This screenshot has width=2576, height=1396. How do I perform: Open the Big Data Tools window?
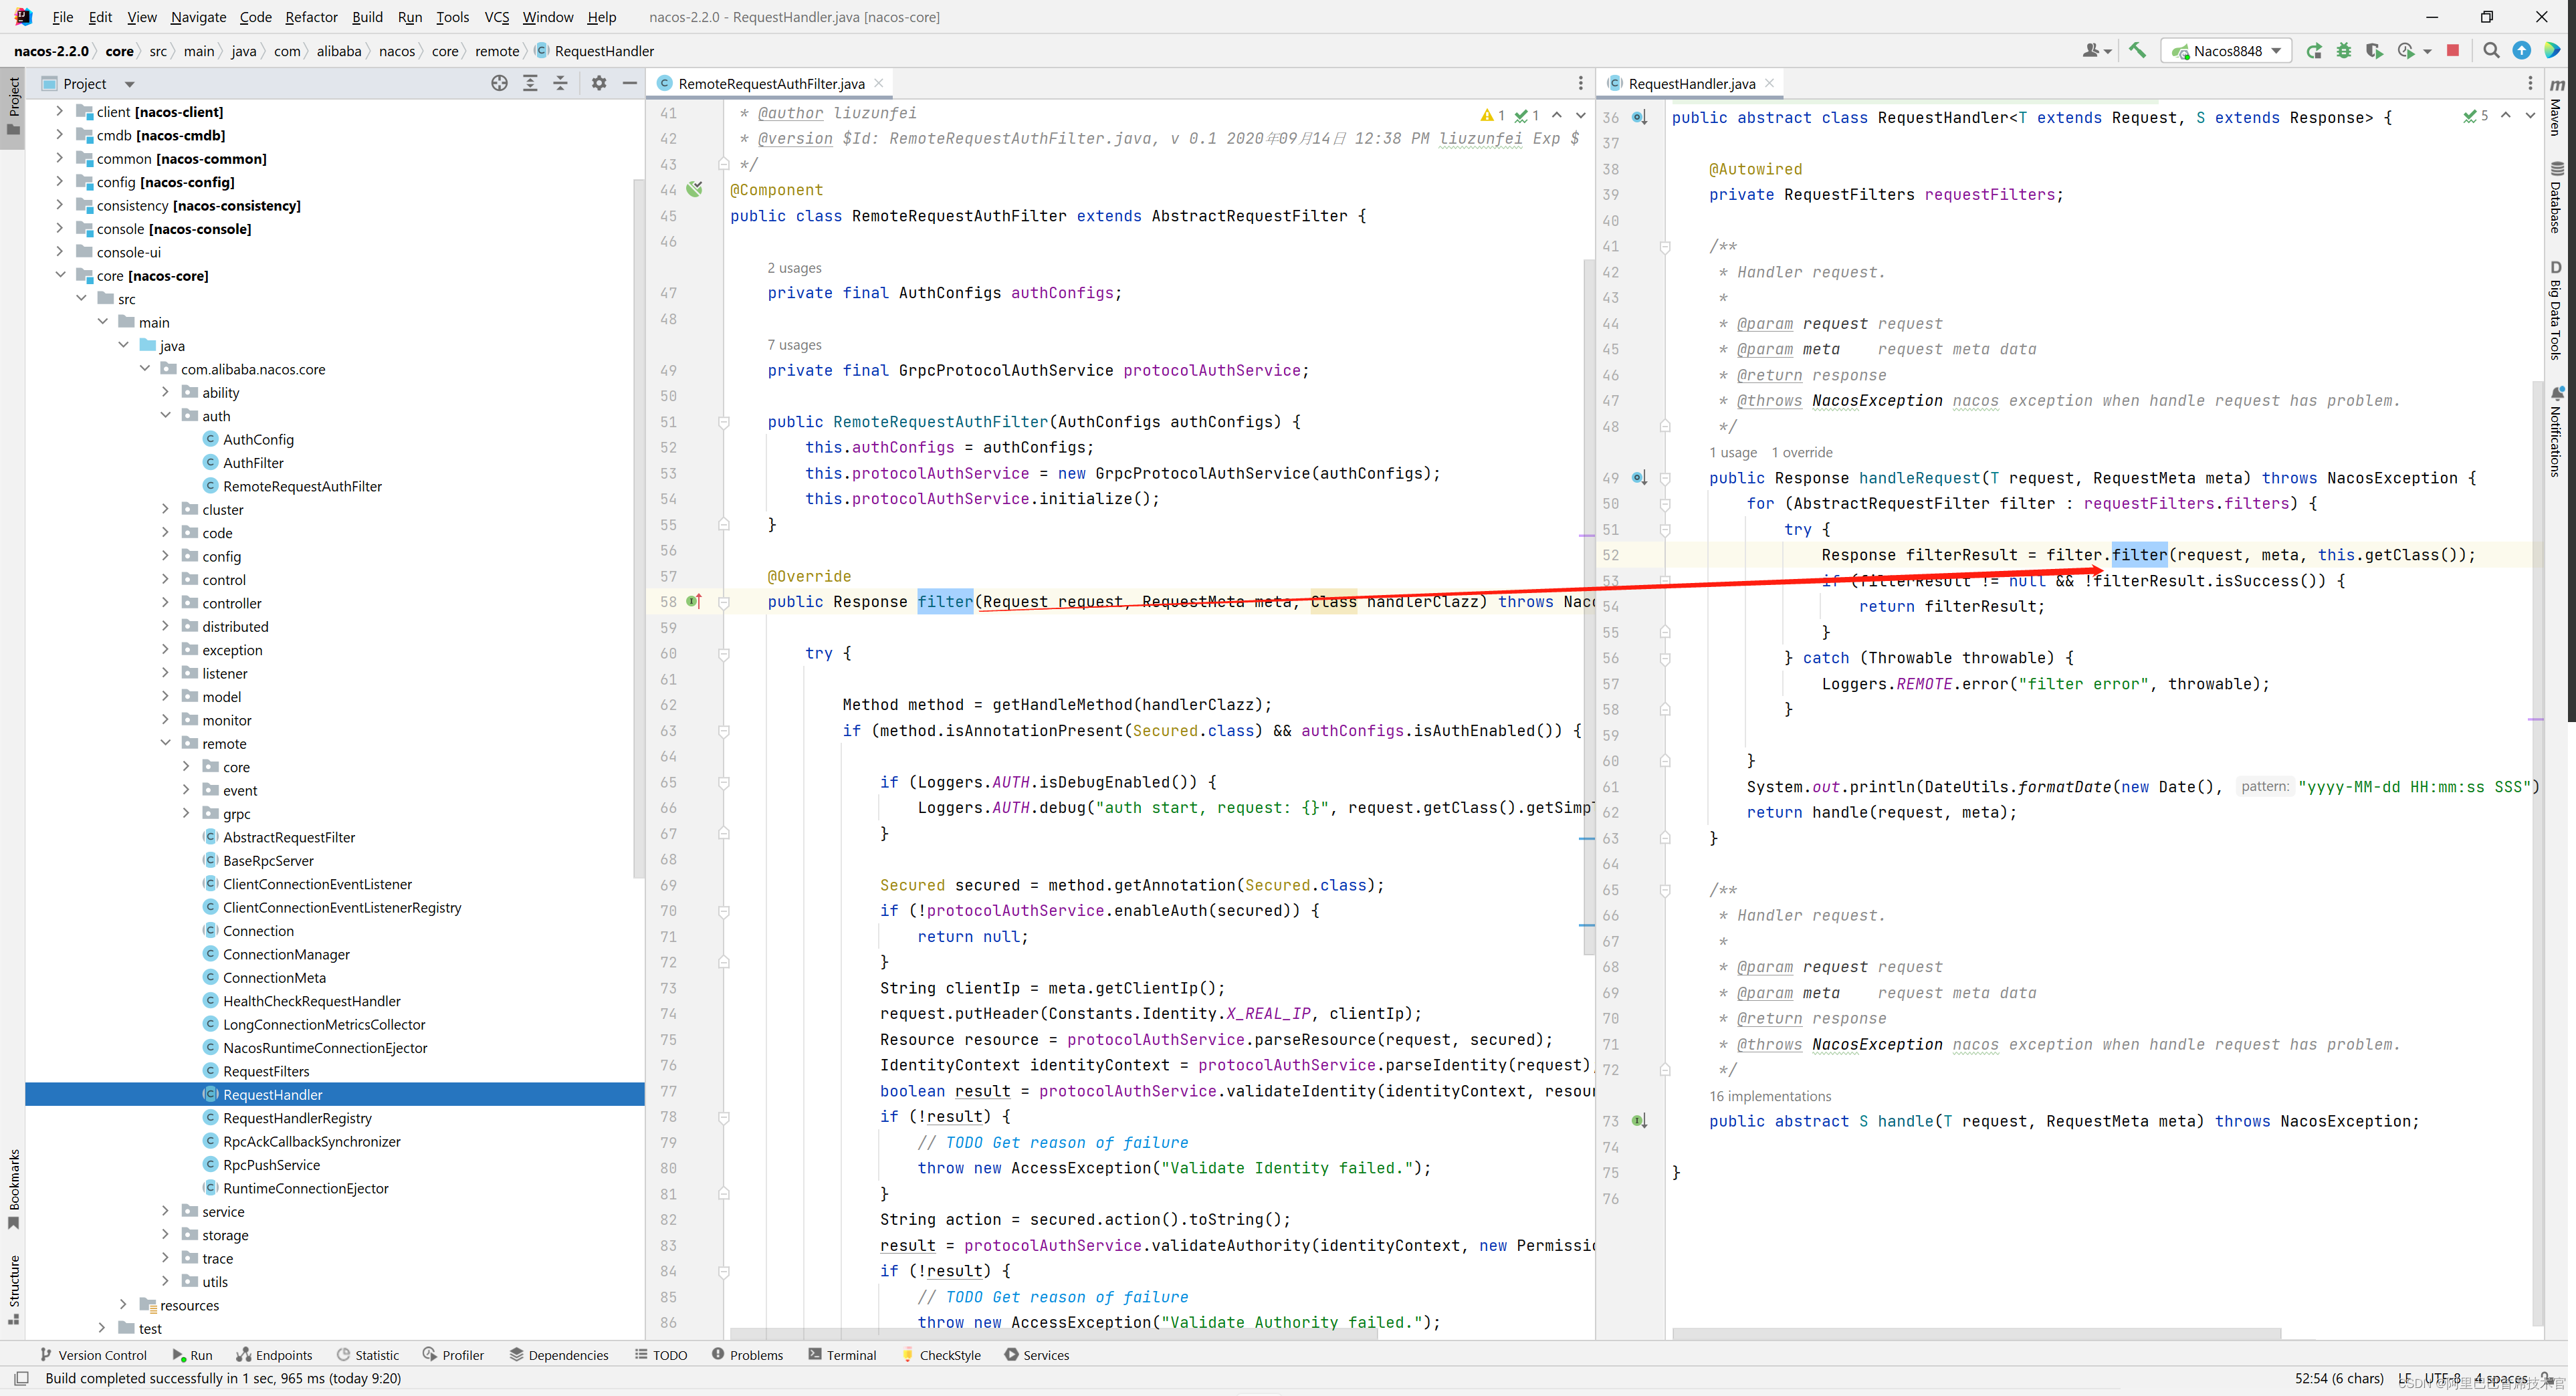click(x=2556, y=310)
